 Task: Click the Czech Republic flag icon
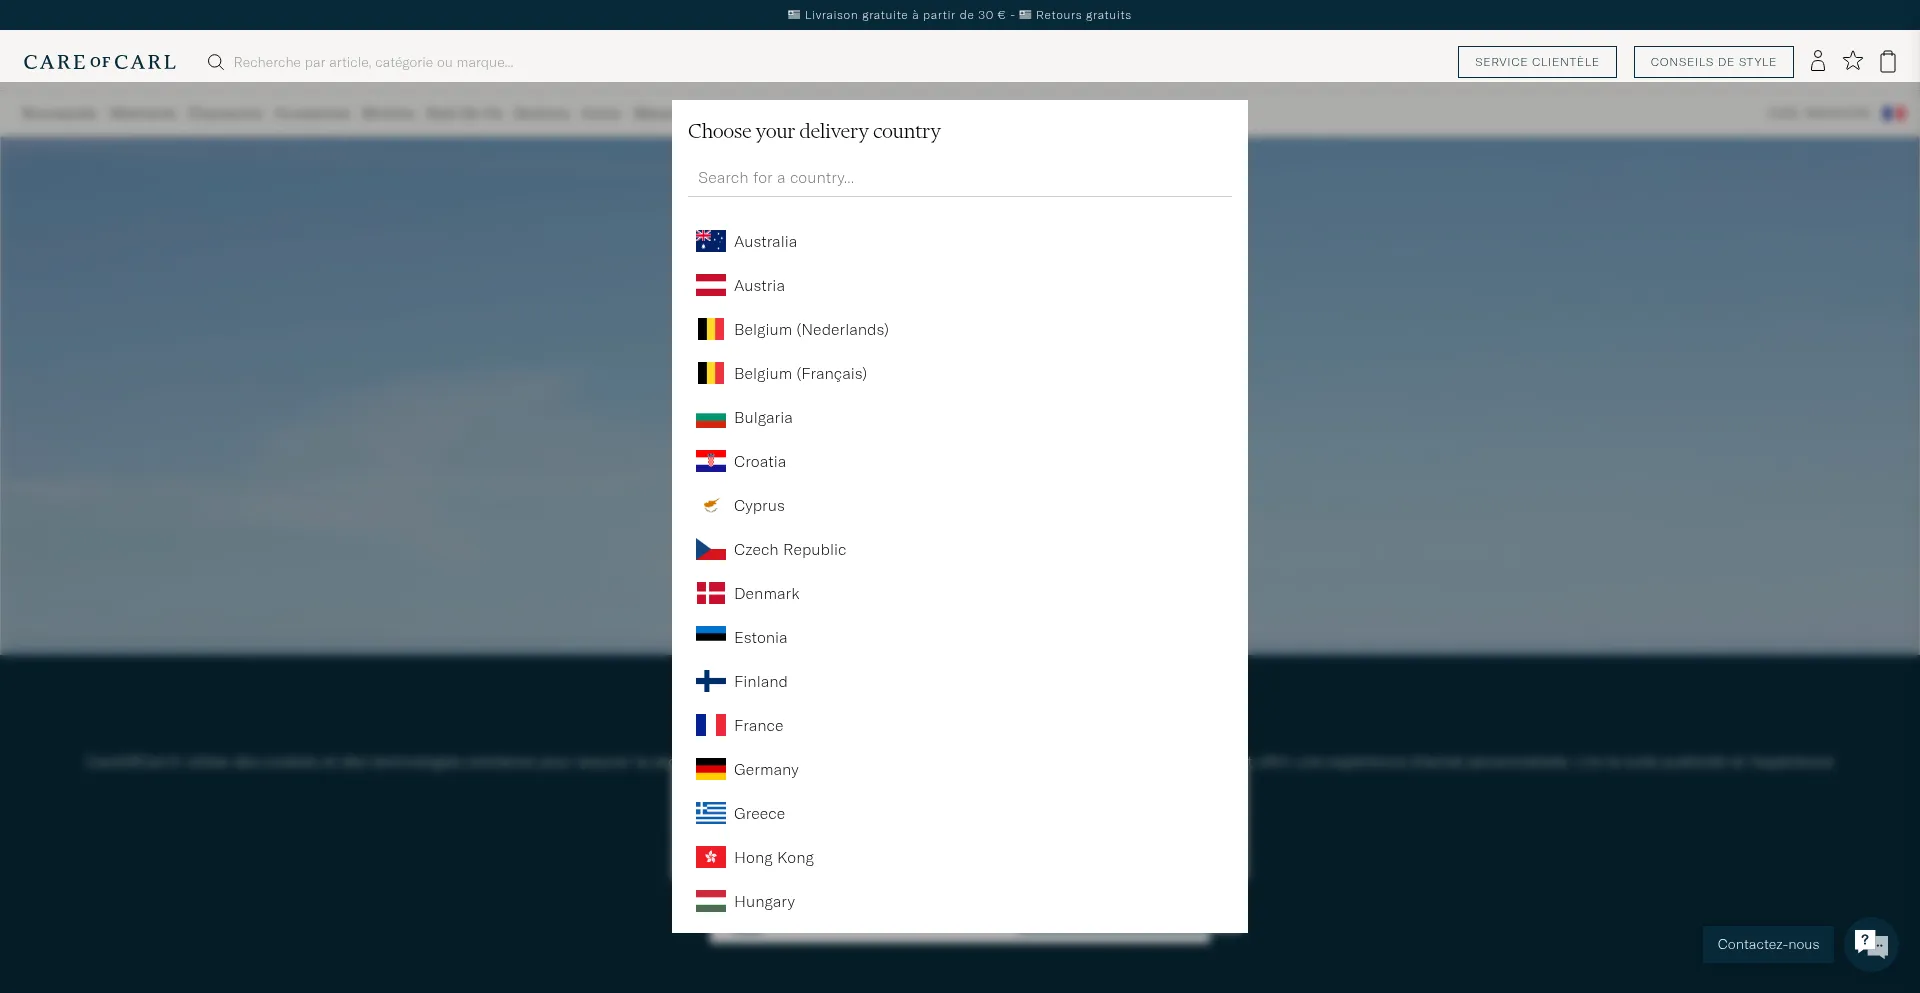(x=710, y=549)
